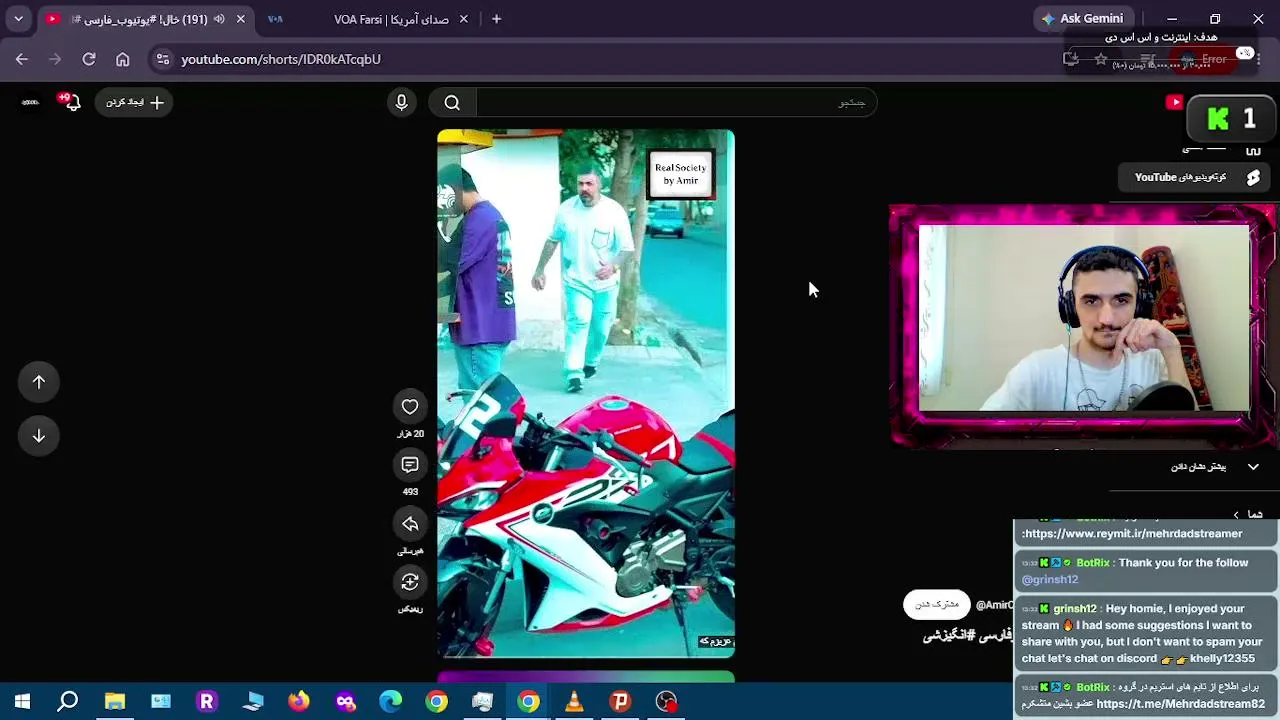Open a new browser tab
Image resolution: width=1280 pixels, height=720 pixels.
(x=496, y=19)
